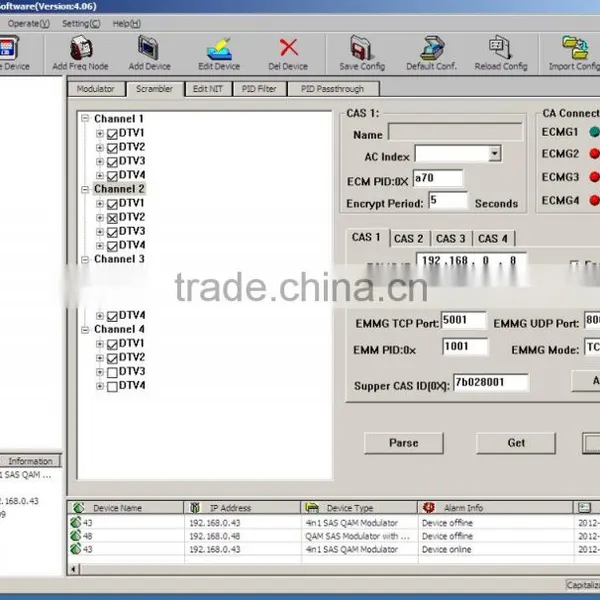Open the Setting menu

[81, 24]
